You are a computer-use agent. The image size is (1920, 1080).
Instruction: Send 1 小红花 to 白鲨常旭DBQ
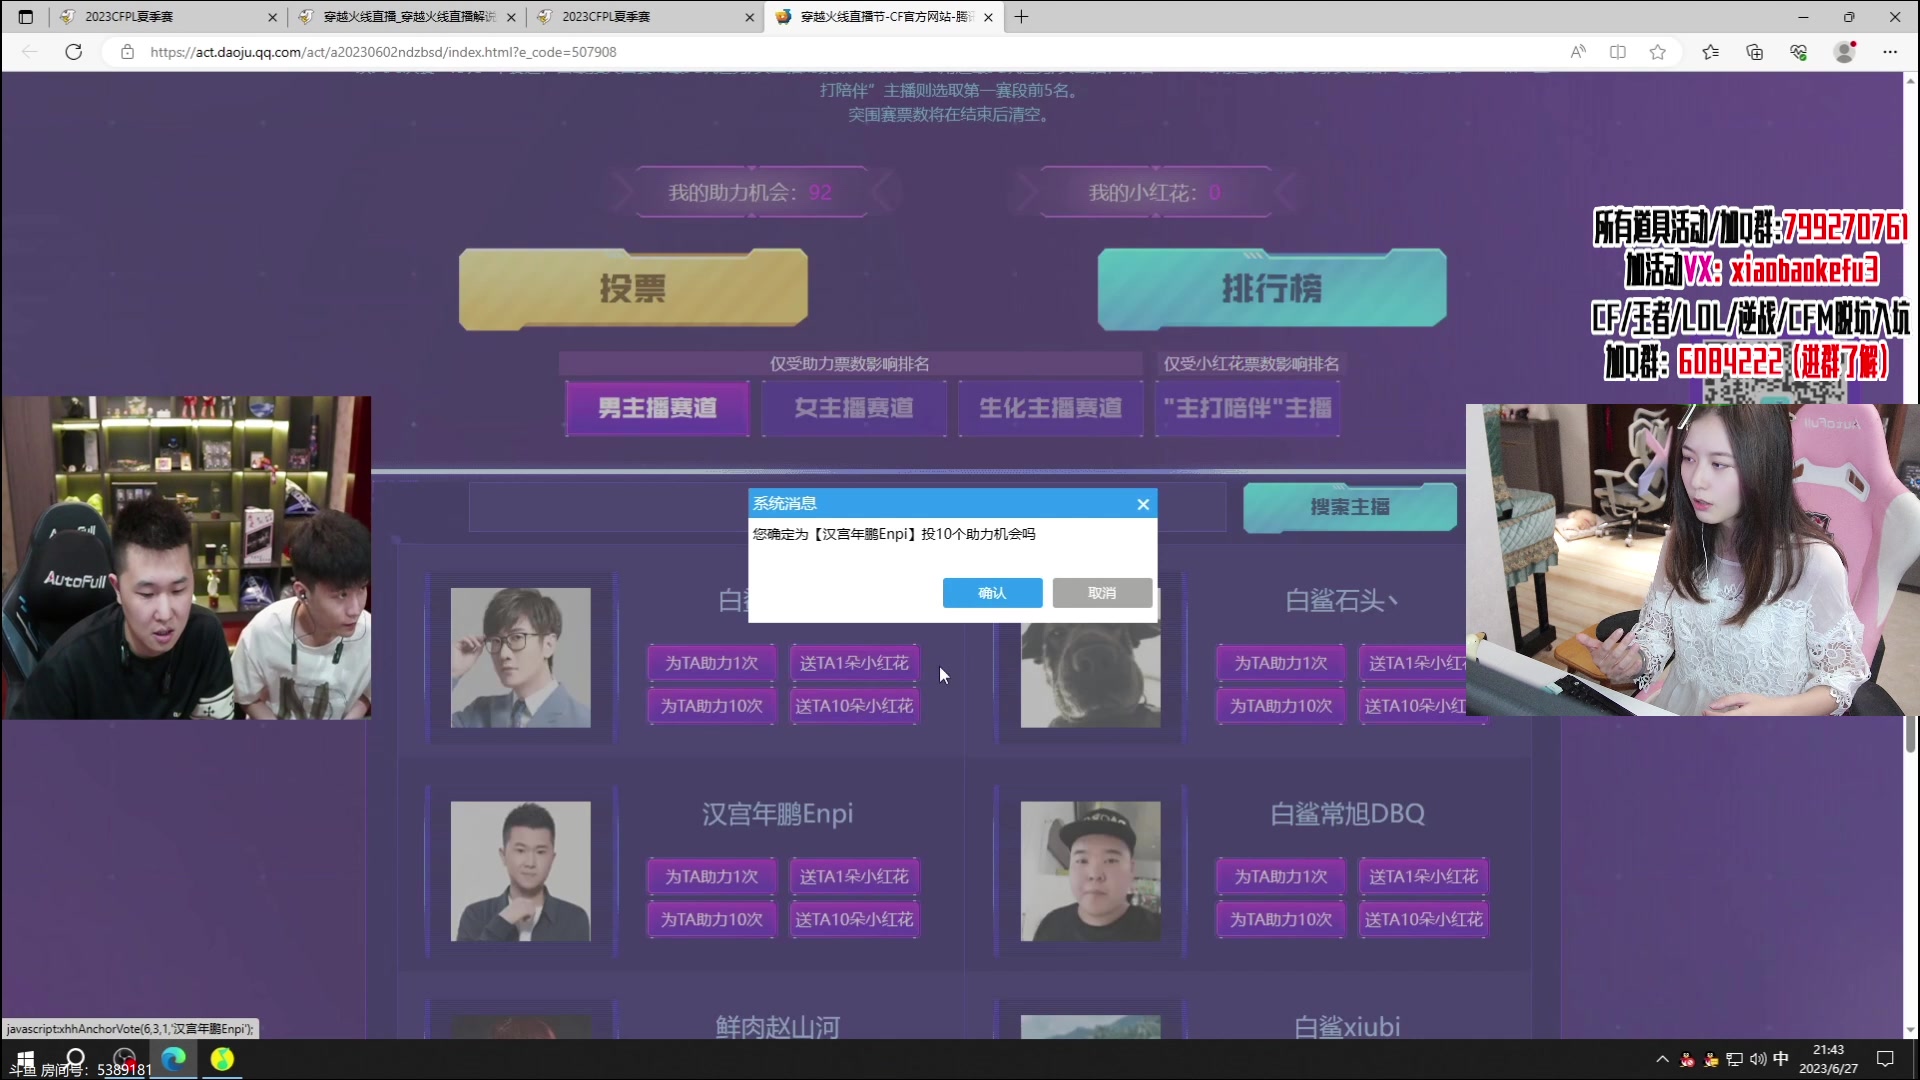[1423, 876]
